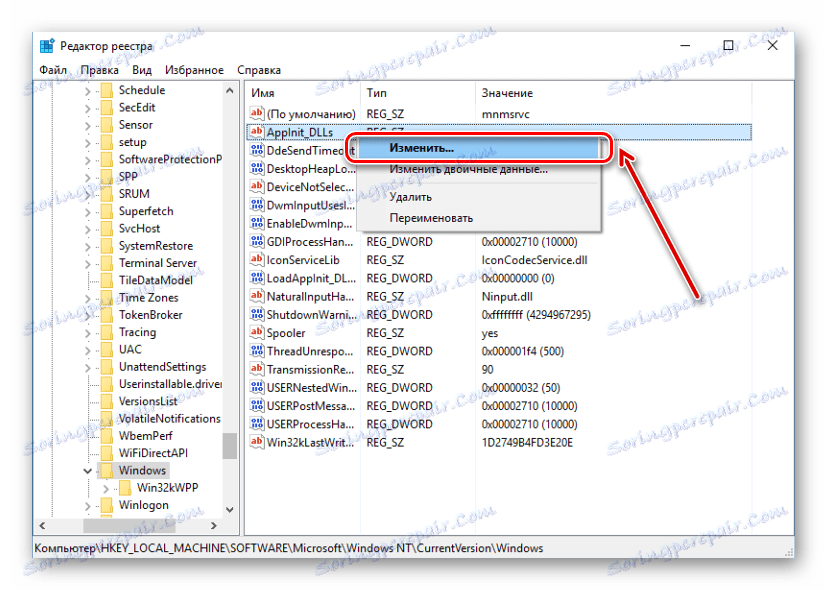Click the binary icon of USERNestedWin... value
The height and width of the screenshot is (590, 827).
click(x=256, y=387)
